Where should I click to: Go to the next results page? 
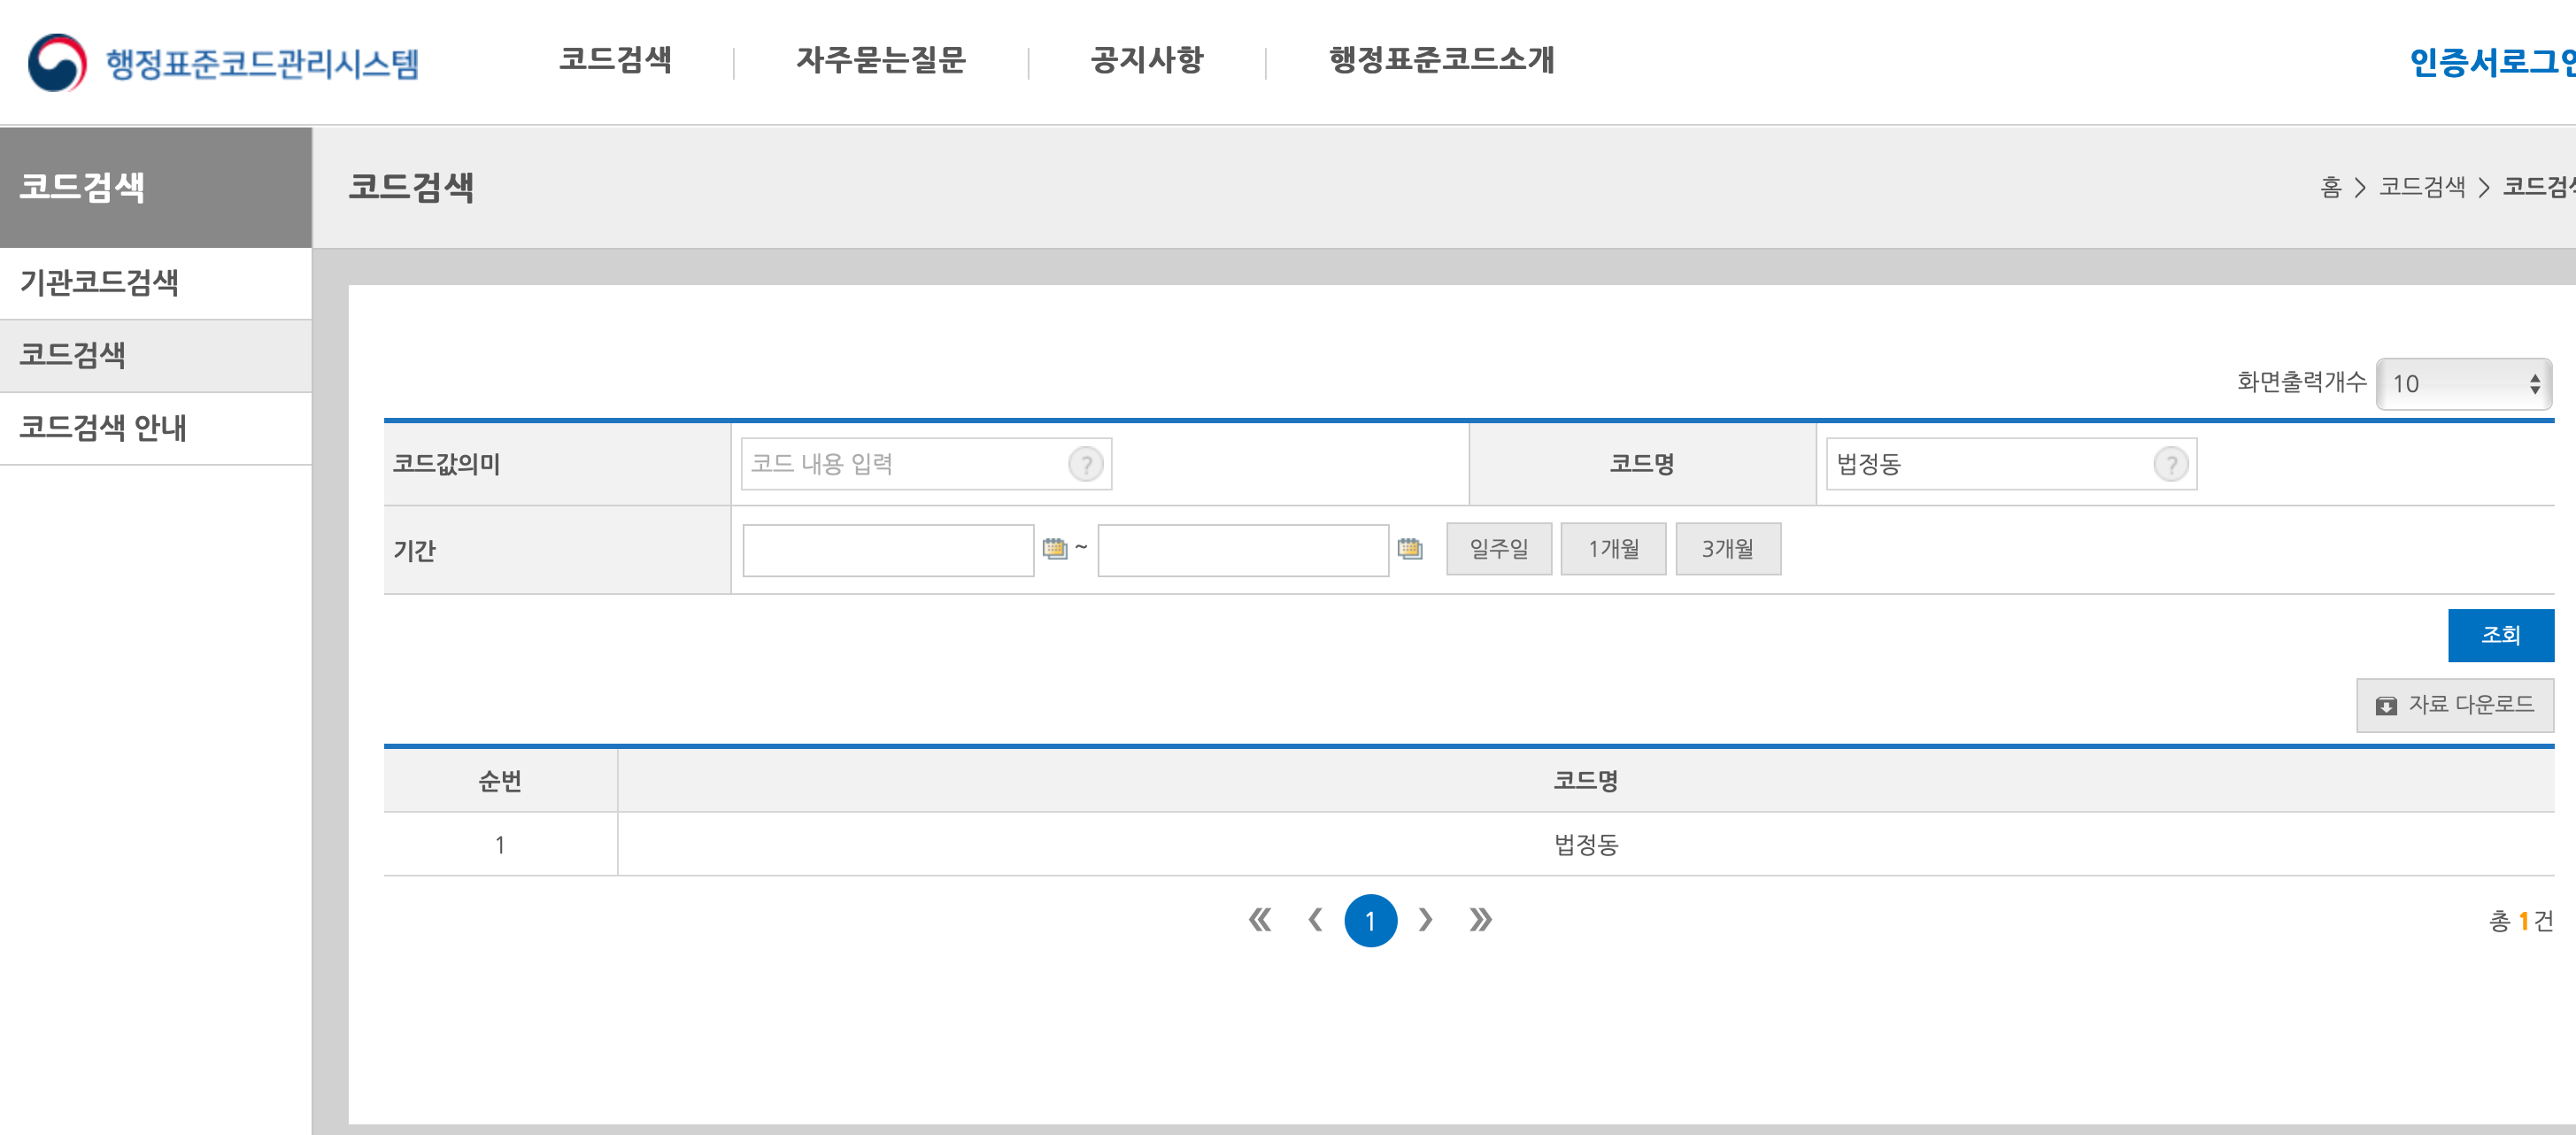[x=1425, y=920]
